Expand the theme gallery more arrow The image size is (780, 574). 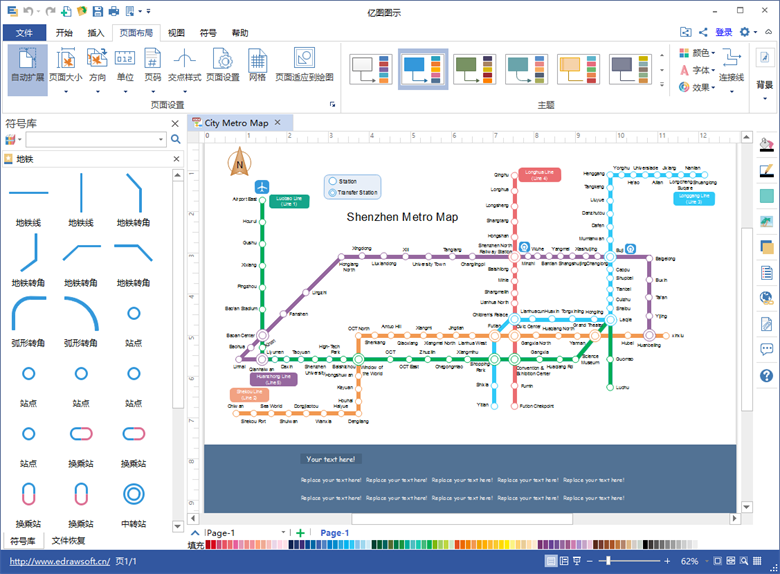click(662, 85)
